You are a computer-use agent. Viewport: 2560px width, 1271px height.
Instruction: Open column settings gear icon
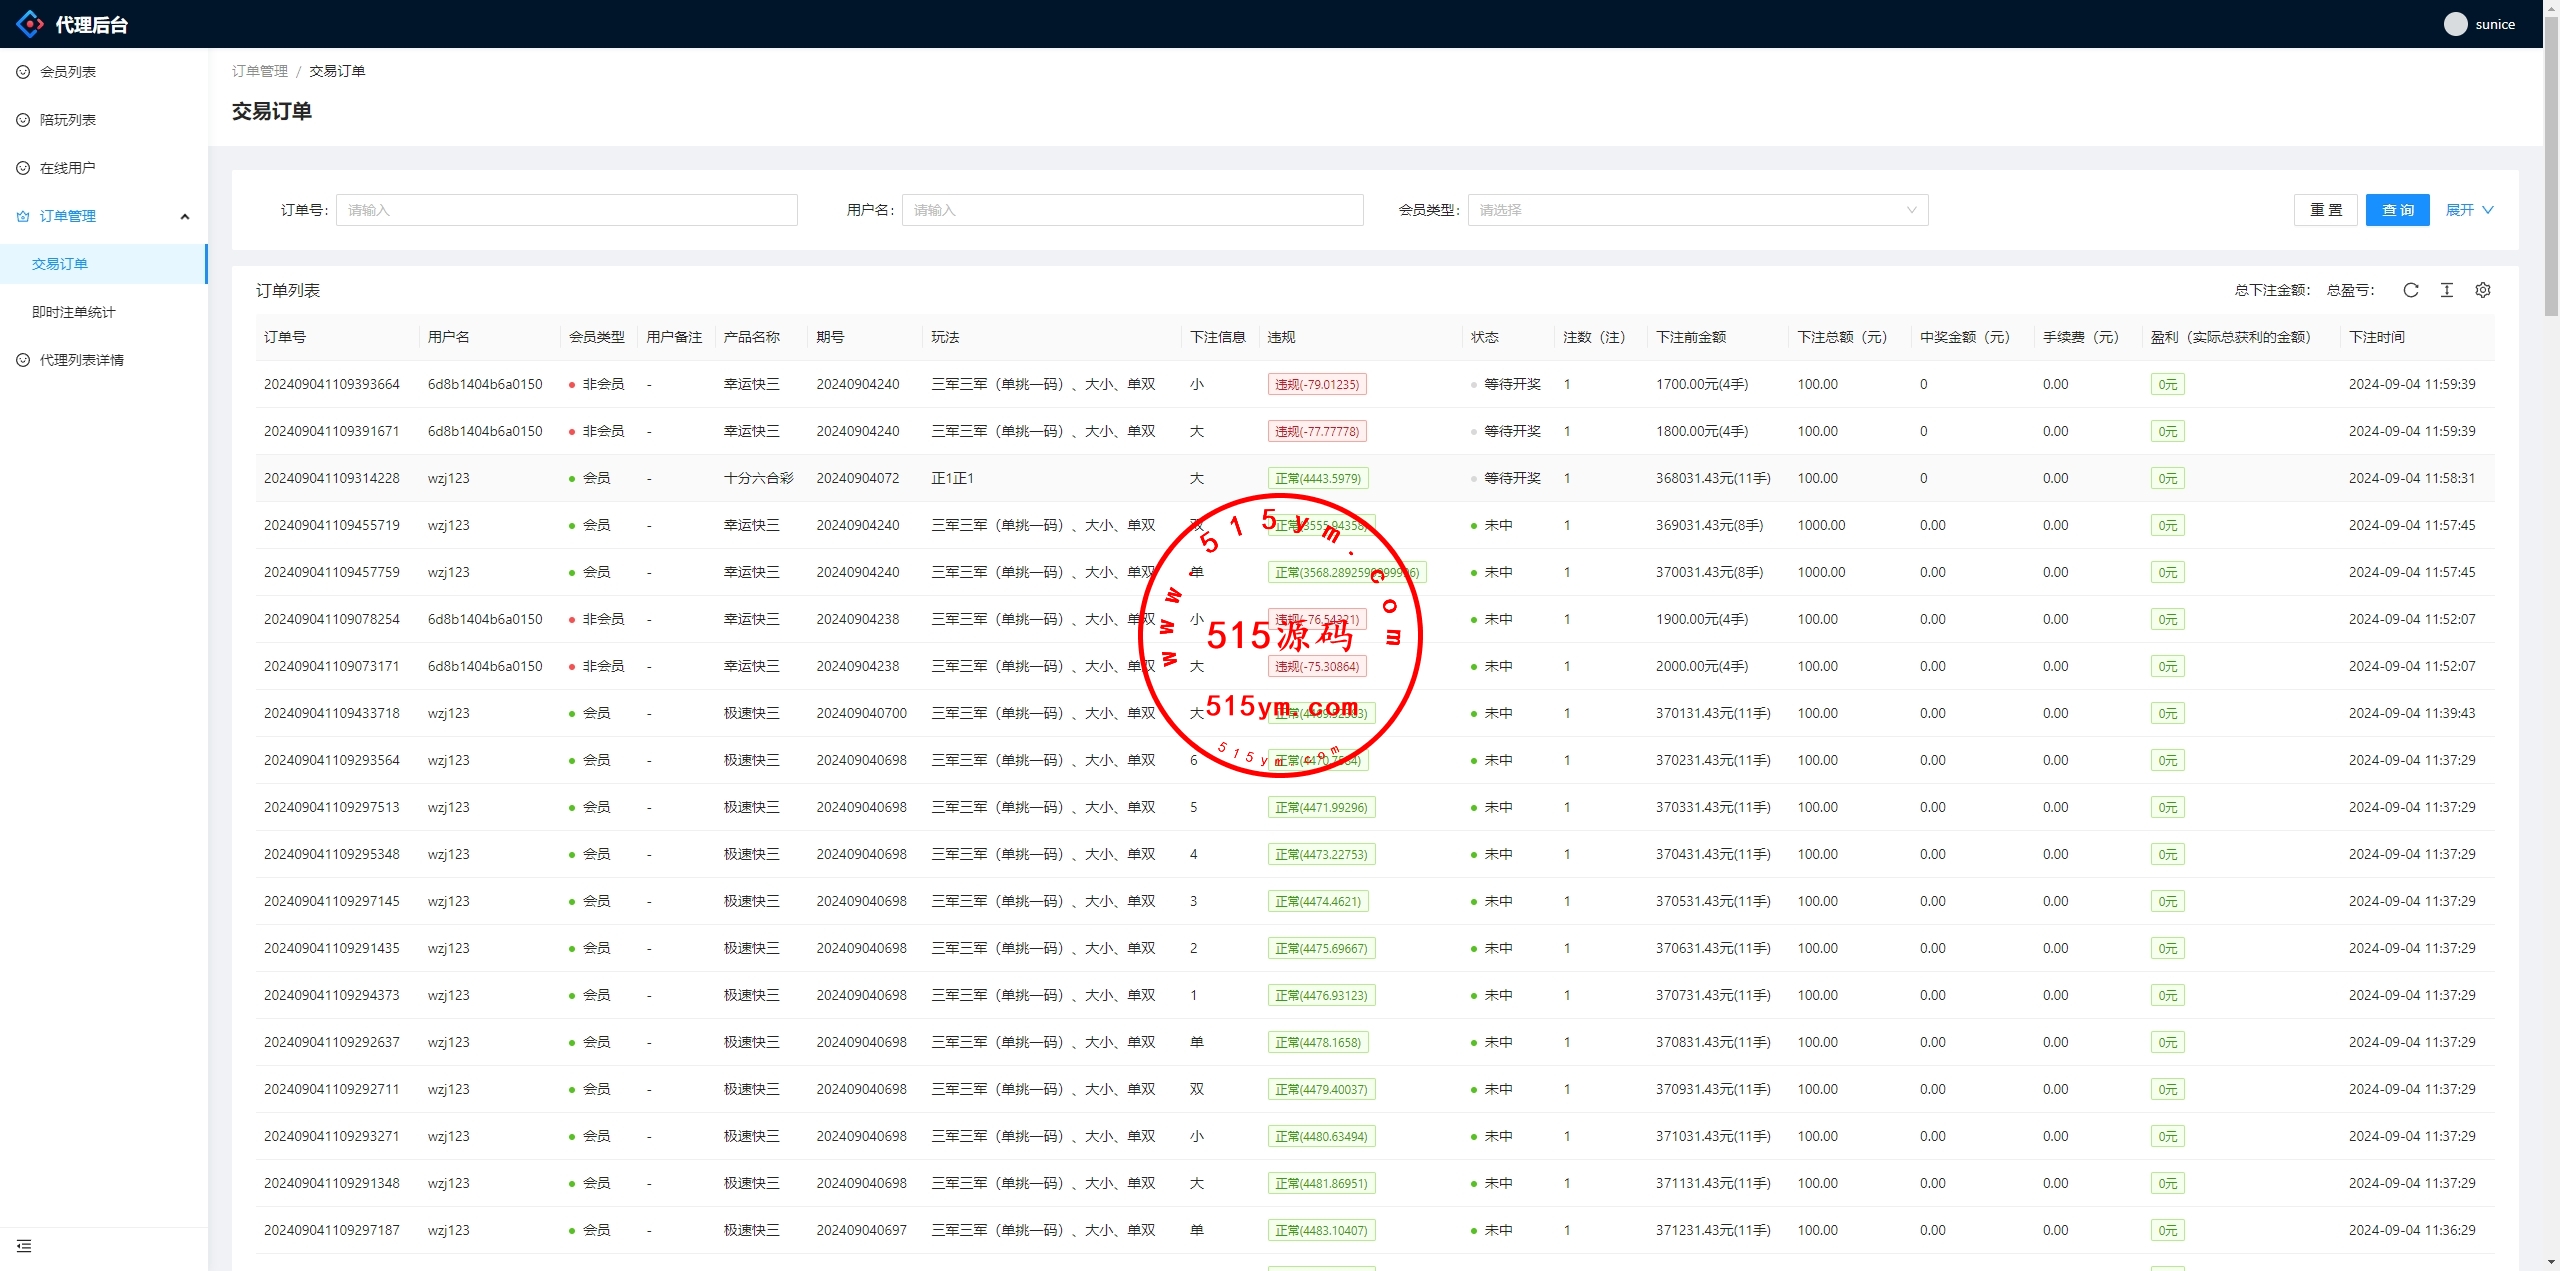(x=2483, y=290)
